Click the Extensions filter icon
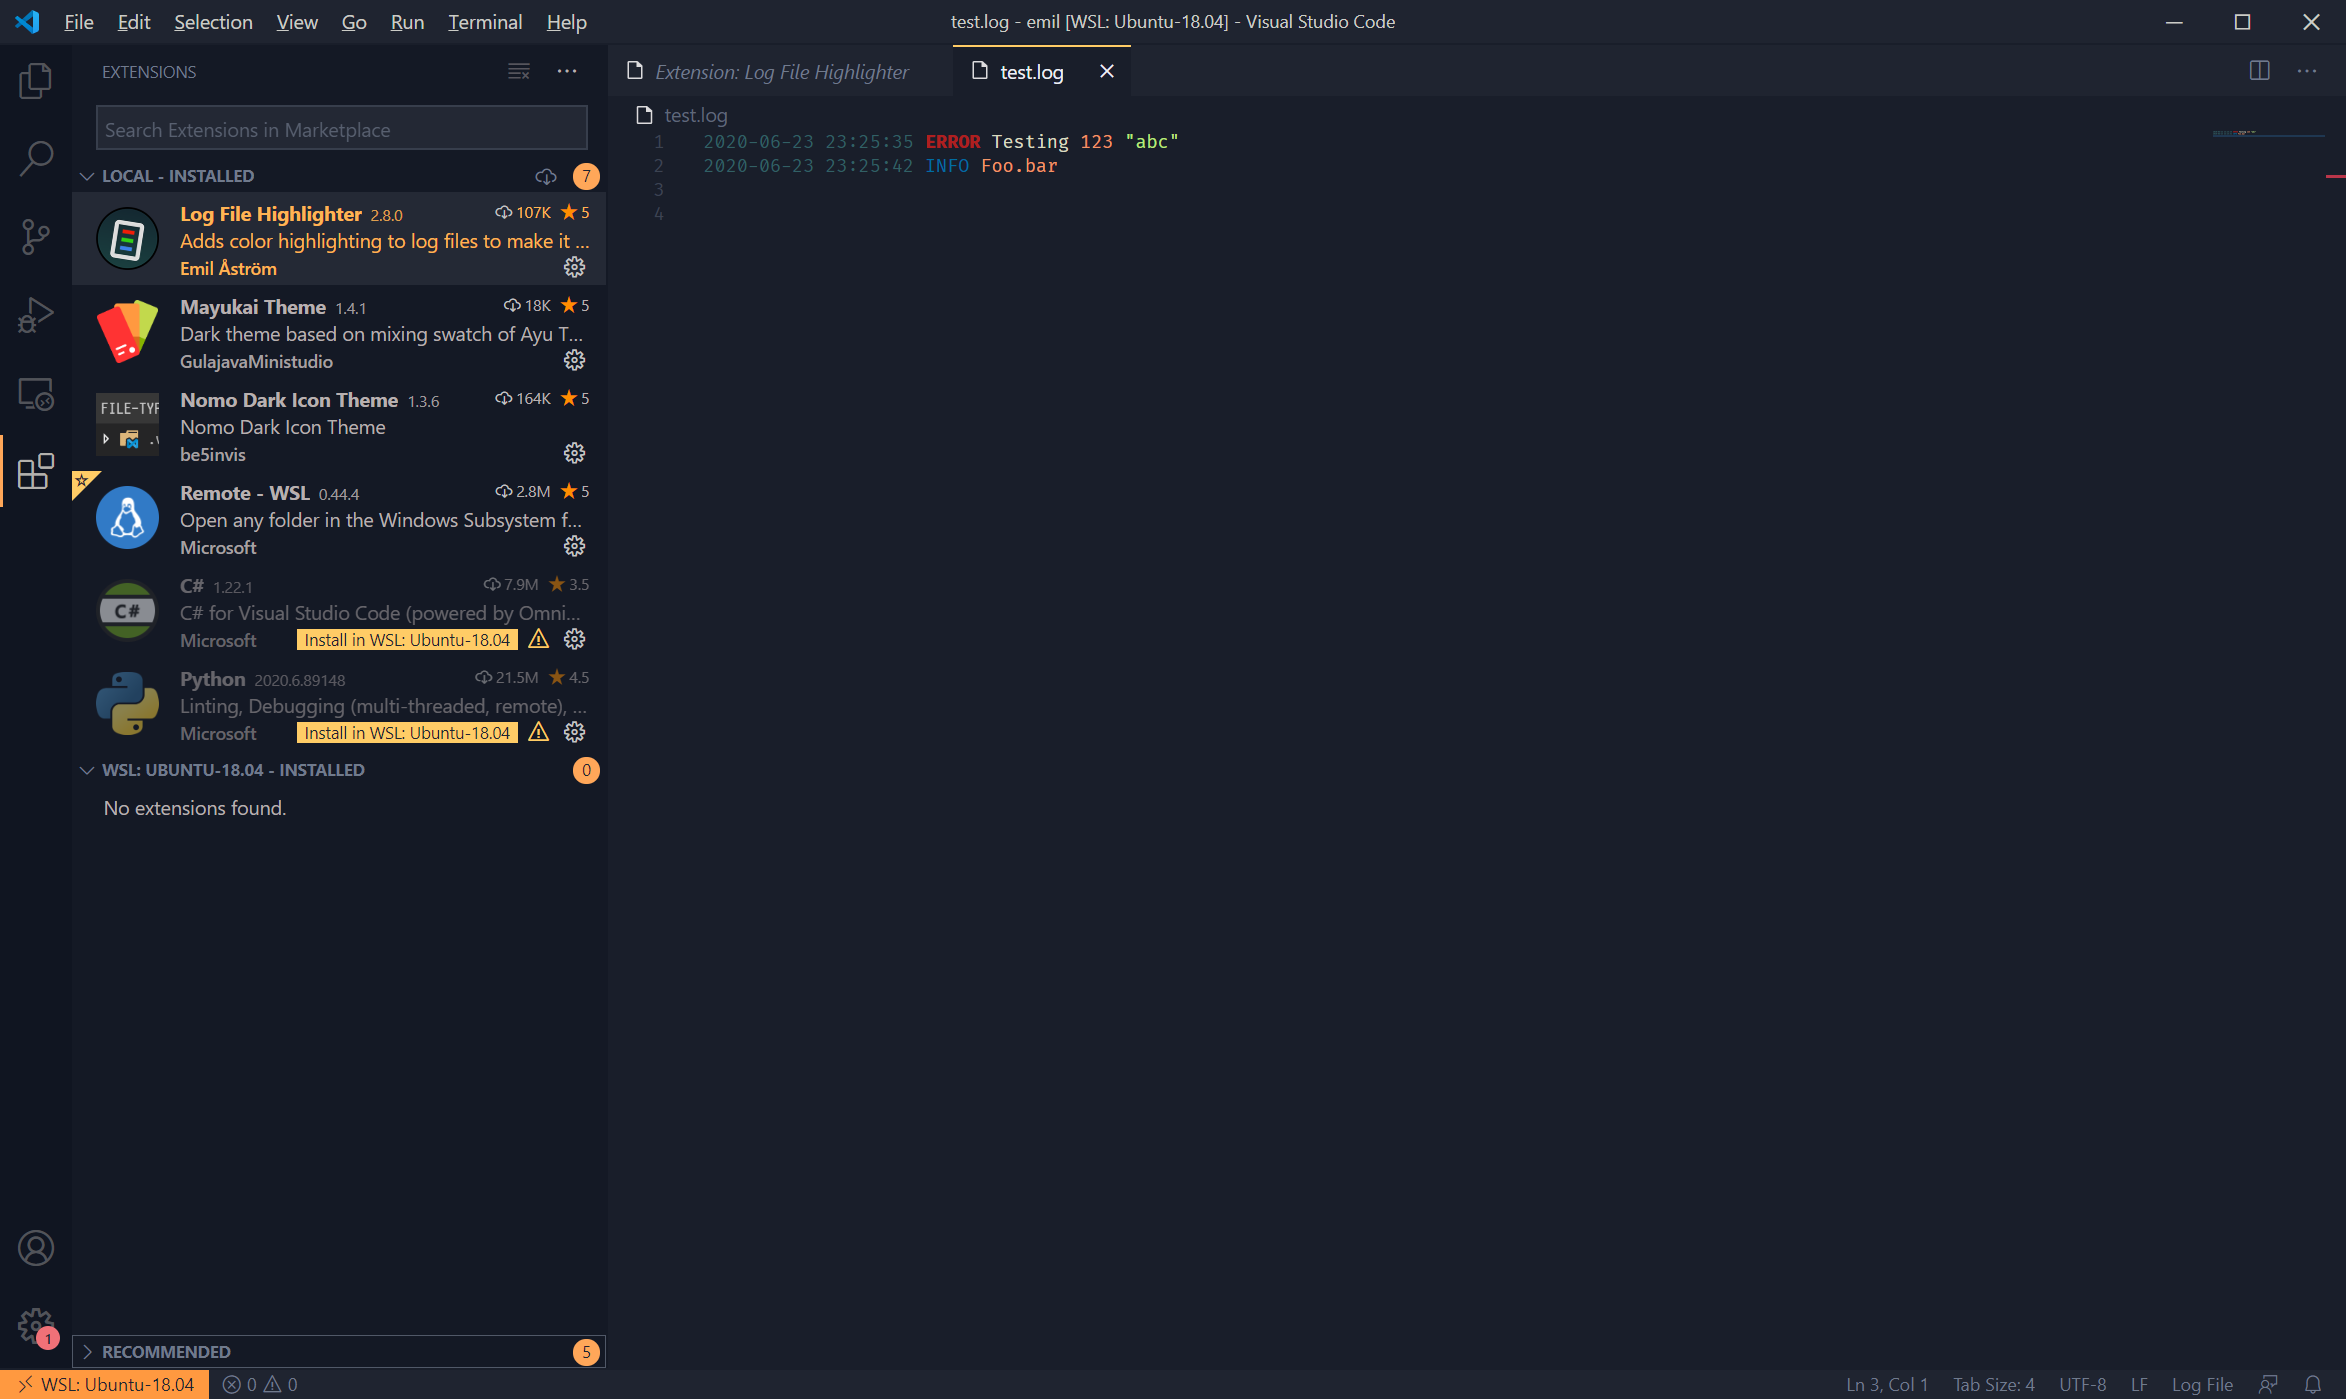The image size is (2346, 1399). click(518, 71)
